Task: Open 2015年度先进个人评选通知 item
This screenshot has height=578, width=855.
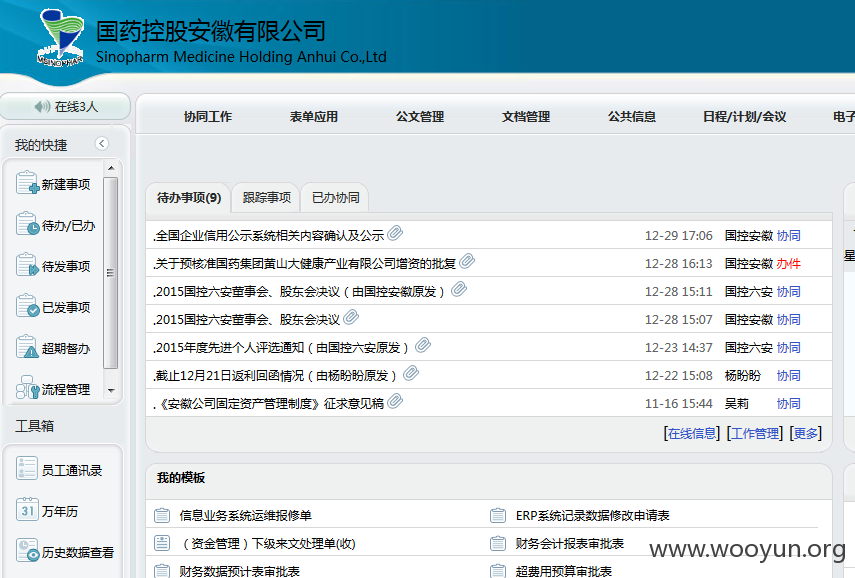Action: pyautogui.click(x=281, y=348)
